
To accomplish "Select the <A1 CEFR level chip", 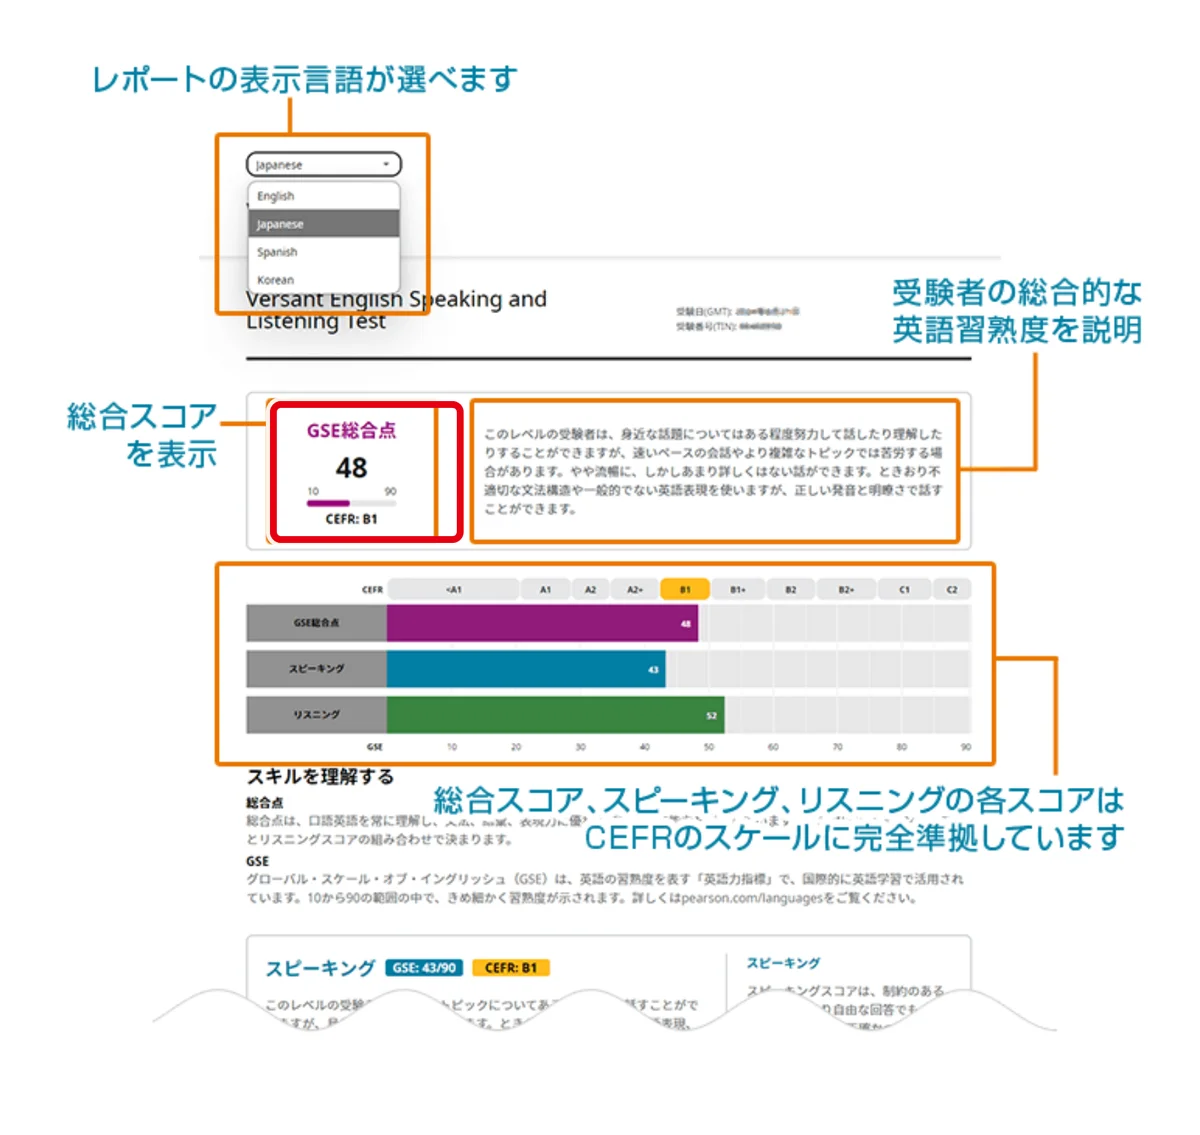I will 454,590.
